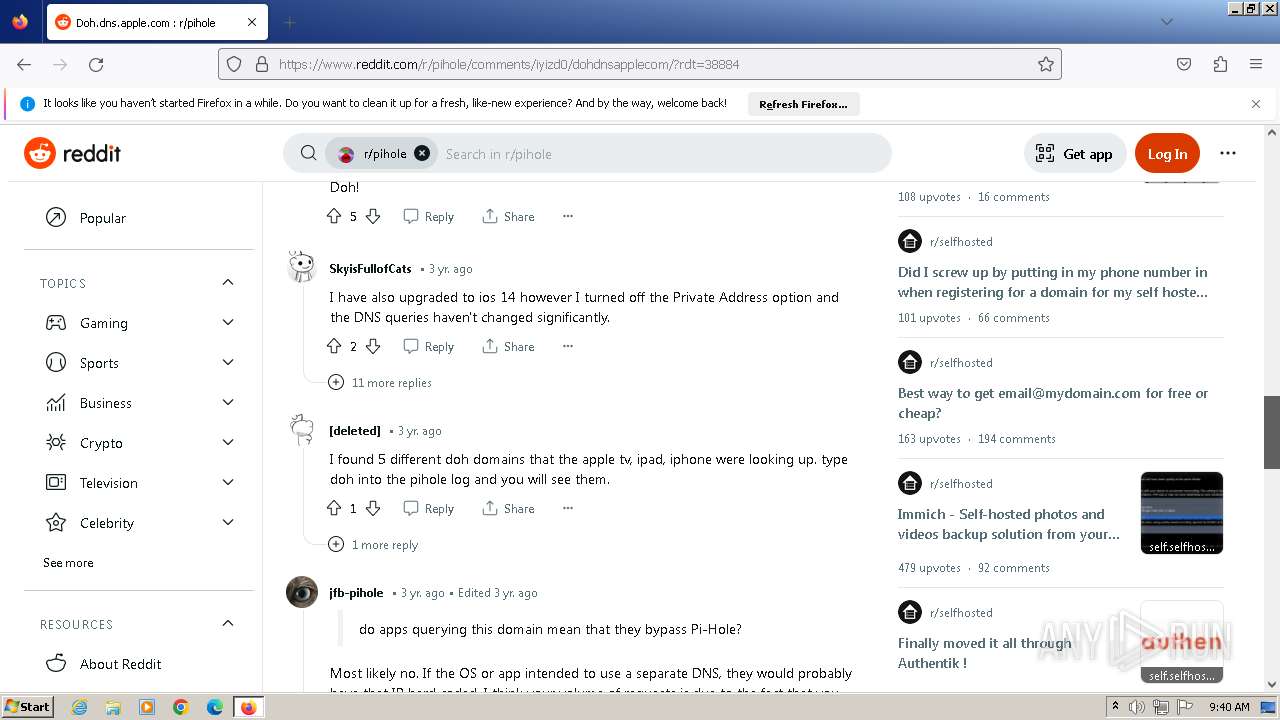Click the Log In button
The image size is (1280, 720).
pyautogui.click(x=1167, y=153)
